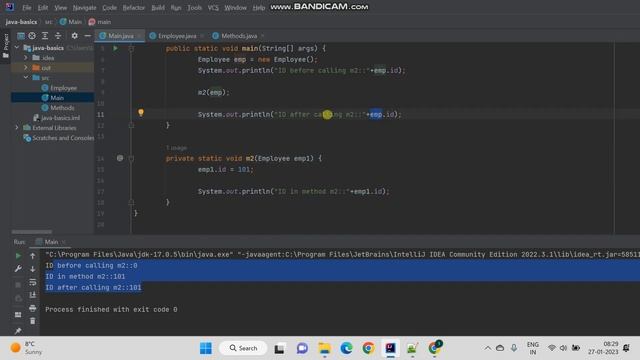Close the Main run tab
This screenshot has height=360, width=640.
64,242
